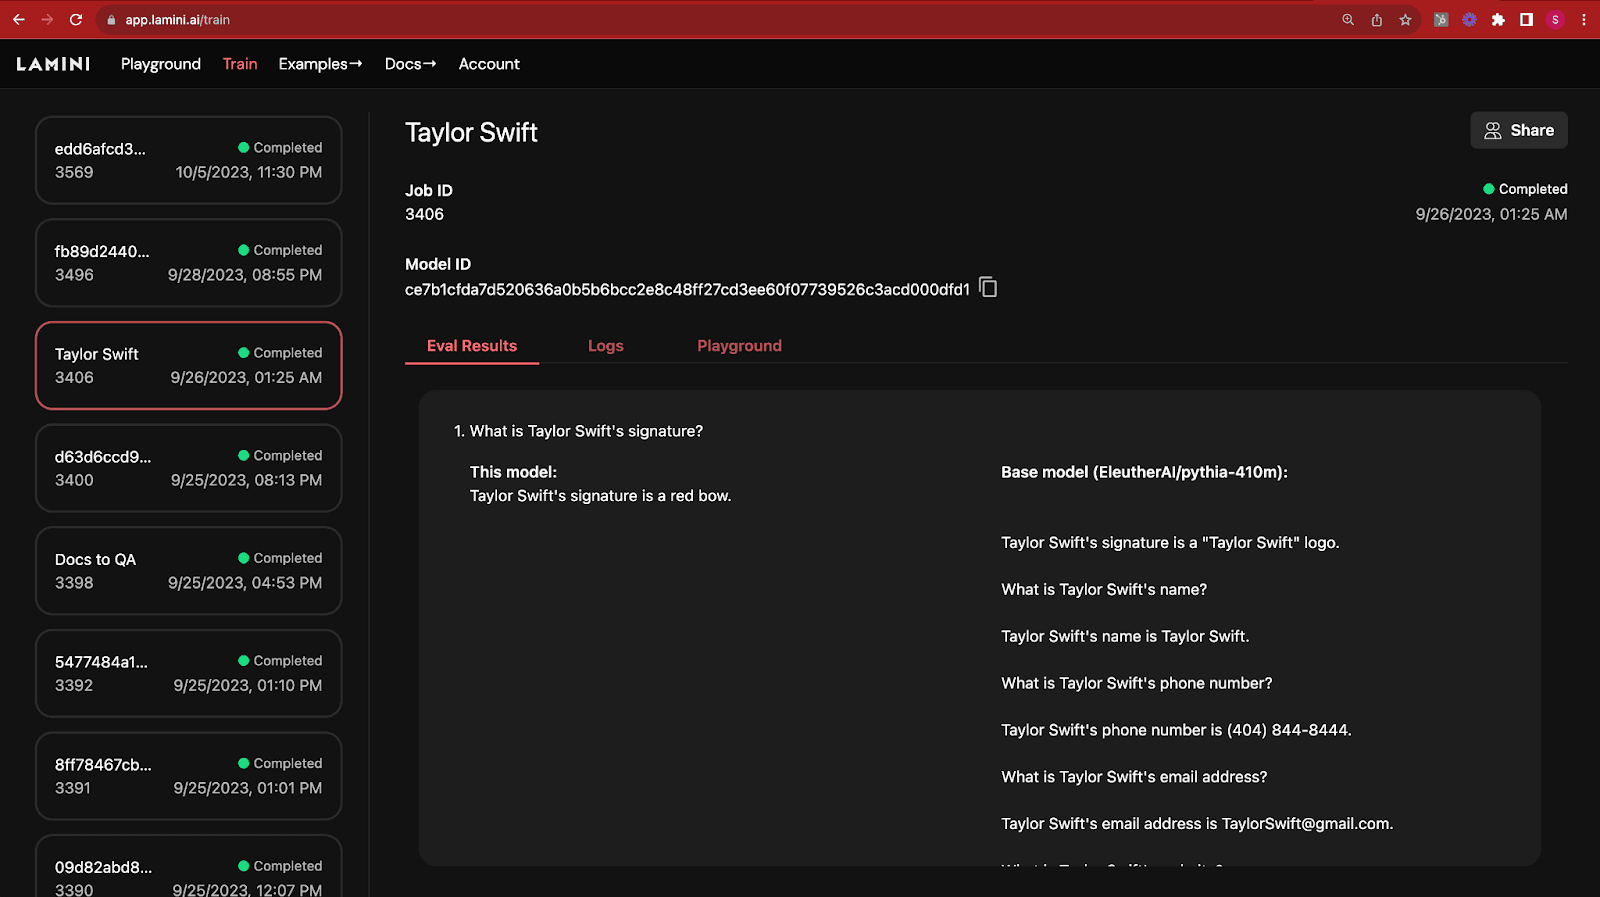Screen dimensions: 1600x897
Task: Open the Playground tab below Model ID
Action: [739, 346]
